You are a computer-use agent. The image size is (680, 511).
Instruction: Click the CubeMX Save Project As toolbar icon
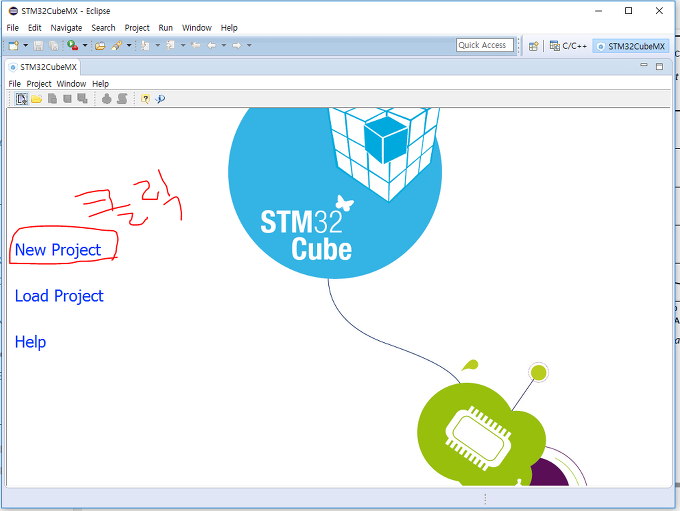click(x=67, y=99)
